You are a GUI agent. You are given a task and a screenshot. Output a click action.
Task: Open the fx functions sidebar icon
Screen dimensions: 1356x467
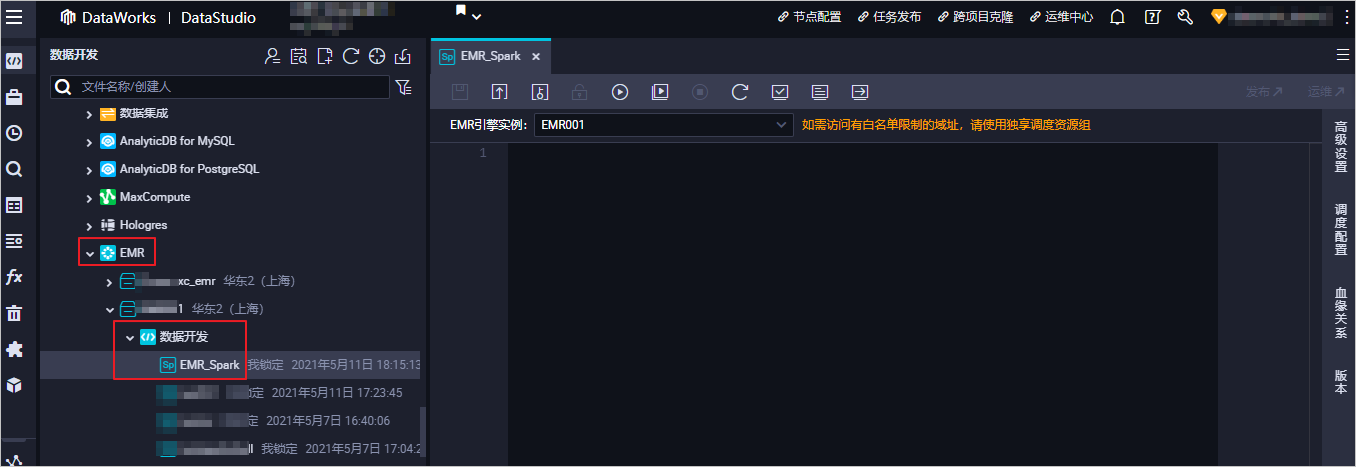click(14, 277)
